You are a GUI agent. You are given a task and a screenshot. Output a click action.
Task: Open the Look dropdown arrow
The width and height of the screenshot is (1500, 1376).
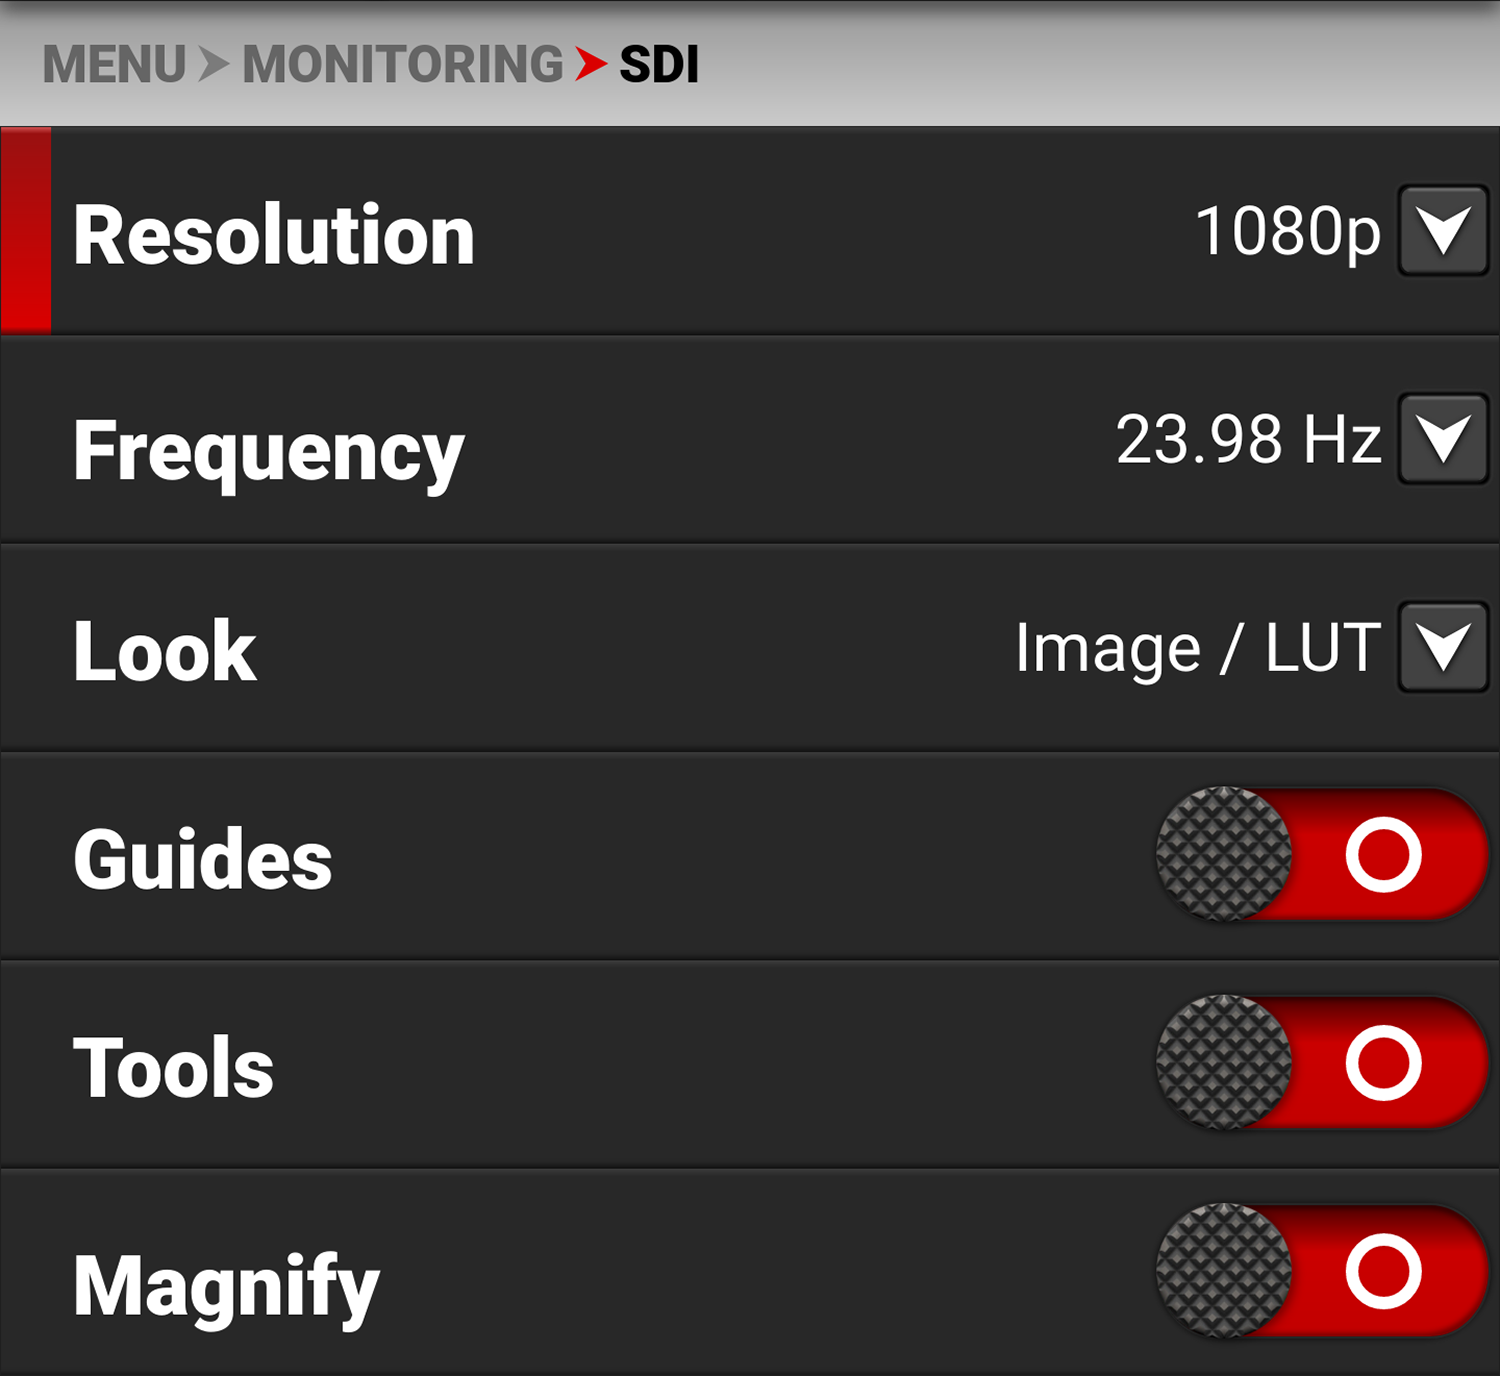click(x=1443, y=647)
